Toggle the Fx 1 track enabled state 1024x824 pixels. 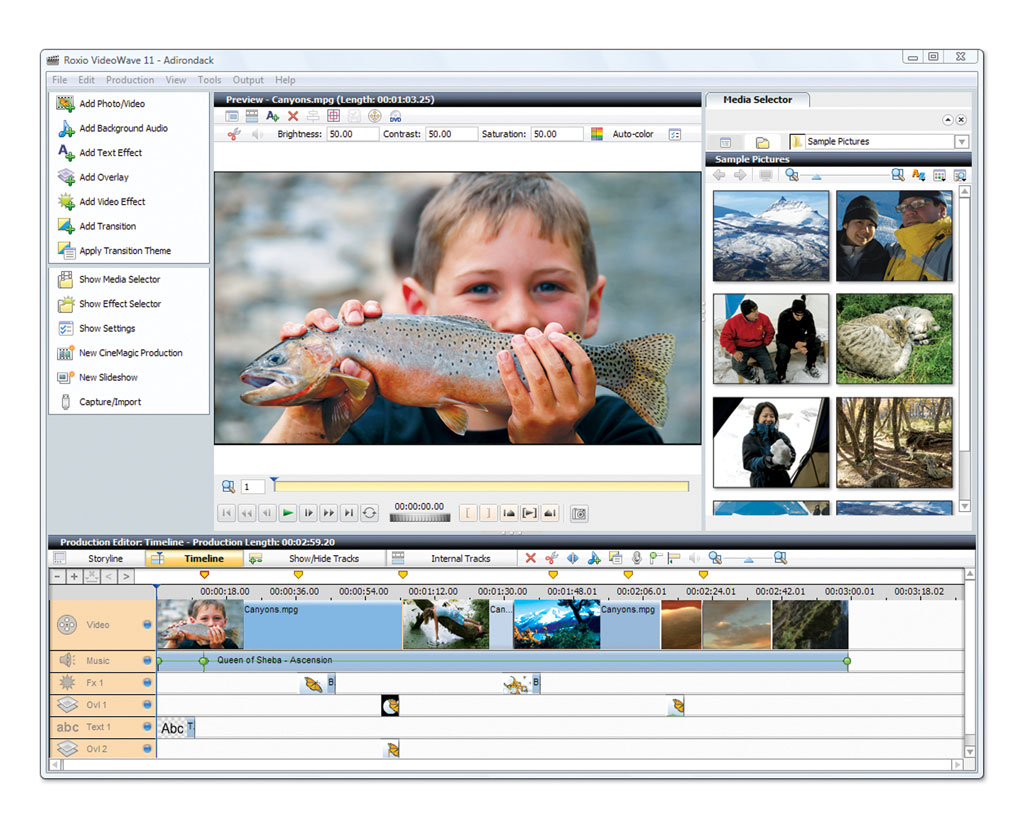point(147,683)
